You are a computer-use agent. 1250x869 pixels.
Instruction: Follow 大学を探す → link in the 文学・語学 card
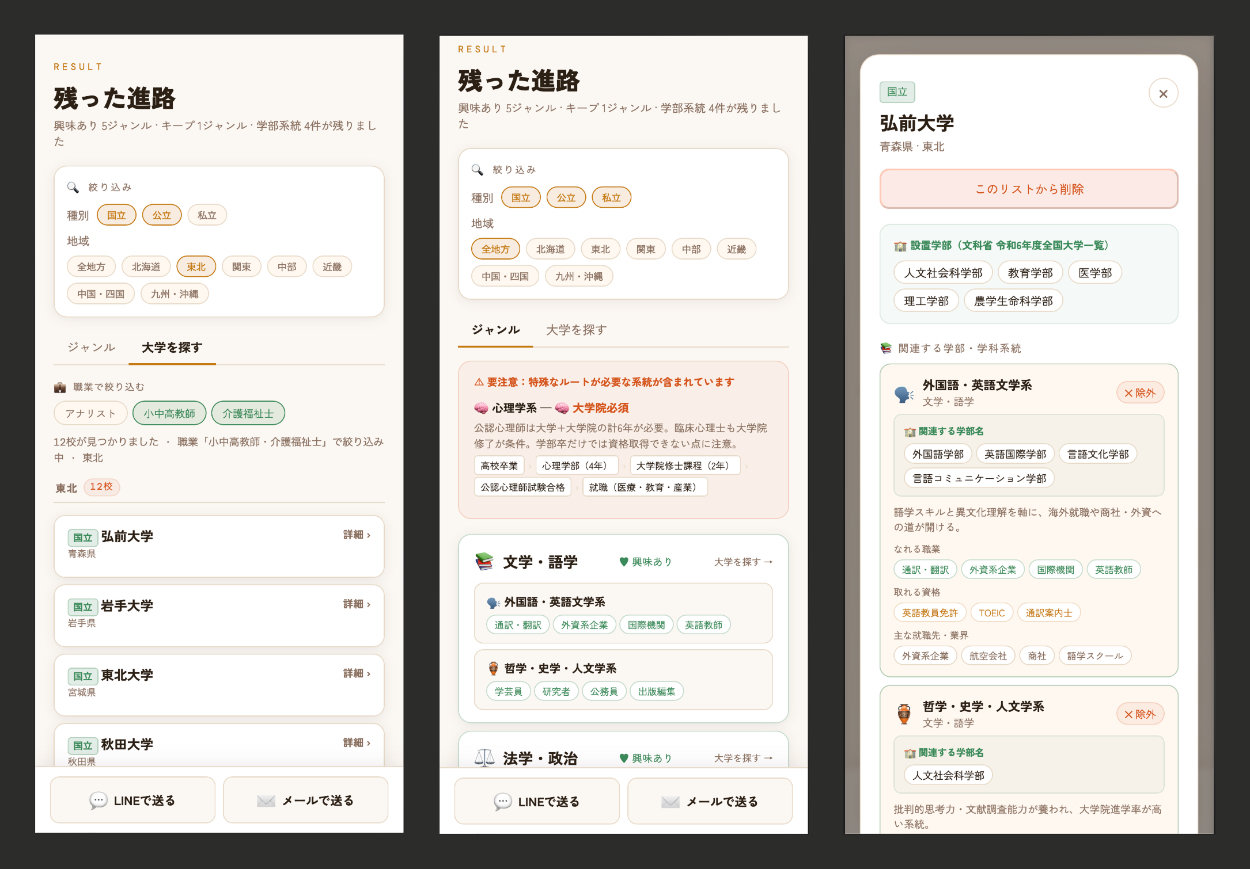pyautogui.click(x=743, y=562)
